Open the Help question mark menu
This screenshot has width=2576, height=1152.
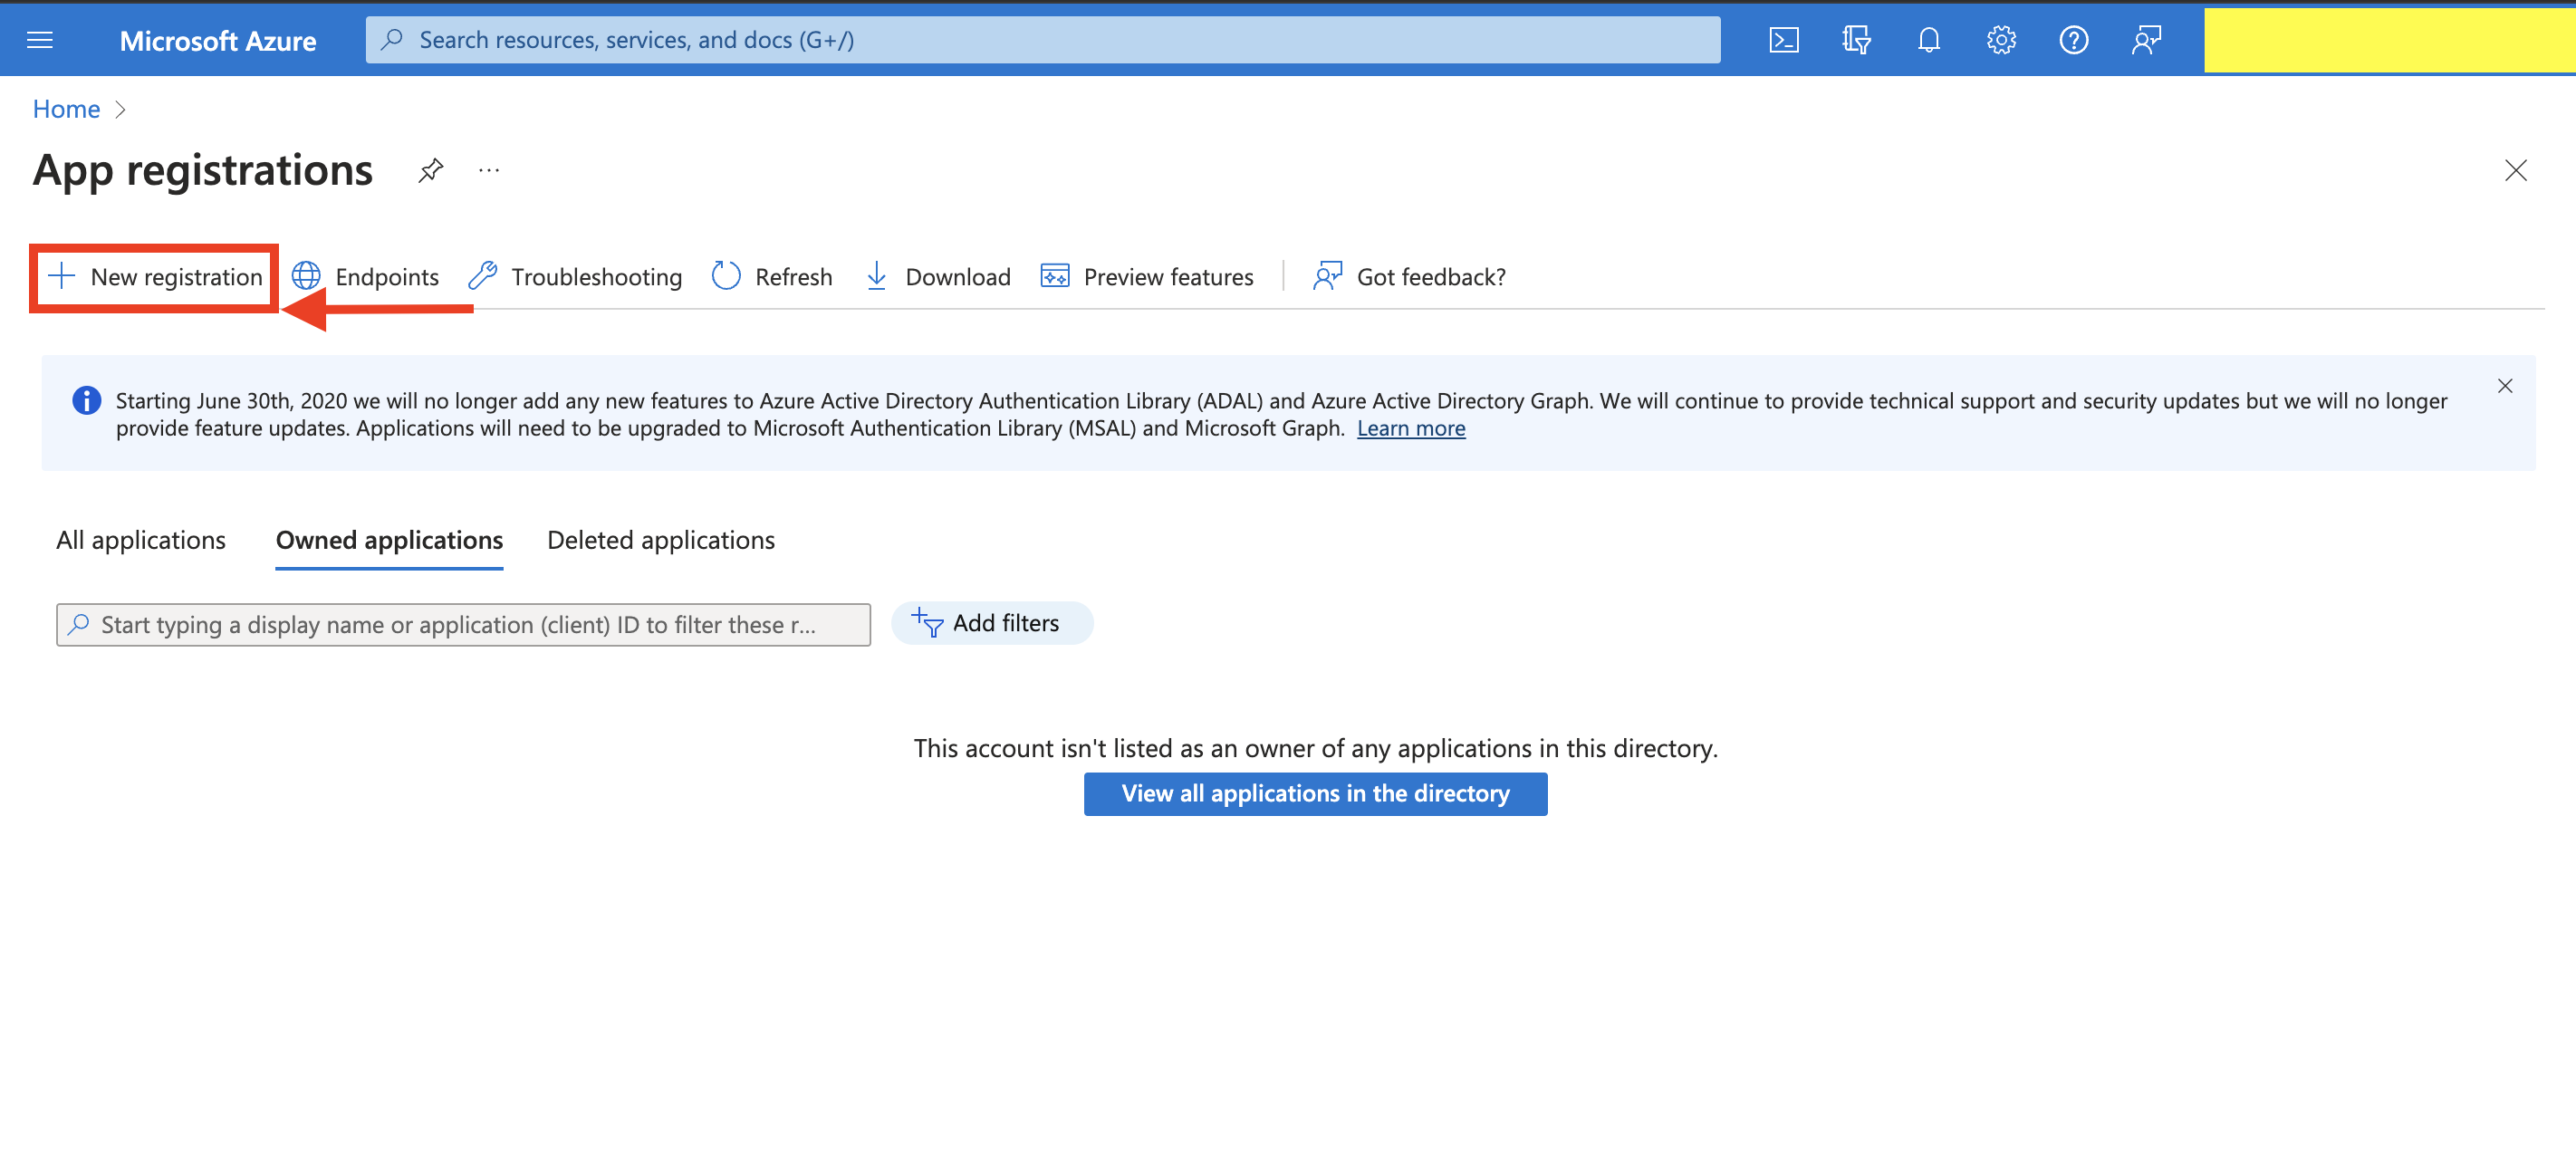point(2074,40)
